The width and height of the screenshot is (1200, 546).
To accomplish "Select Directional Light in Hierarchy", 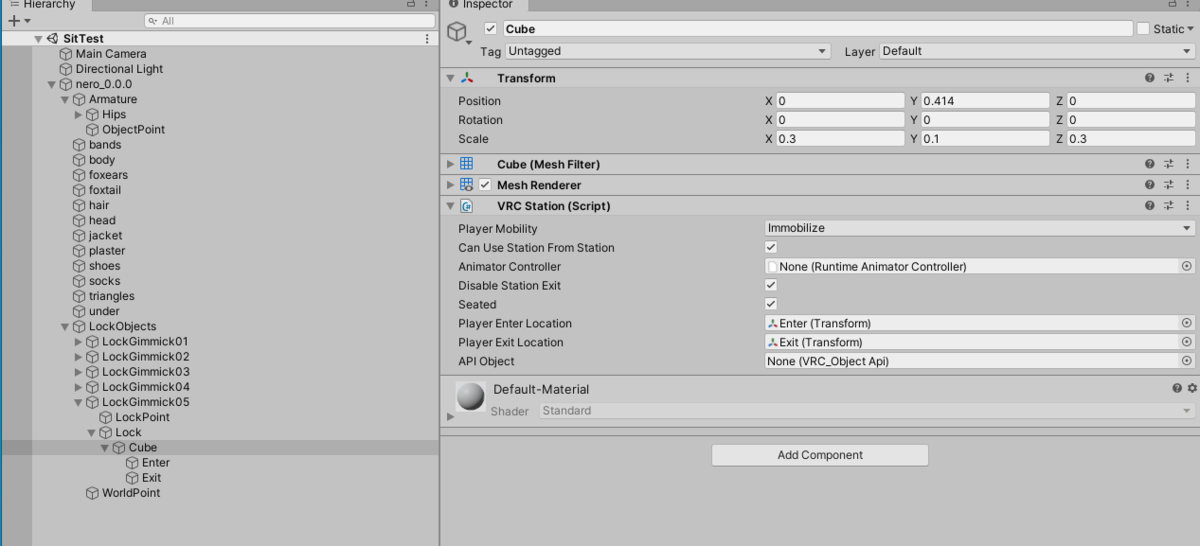I will 119,69.
